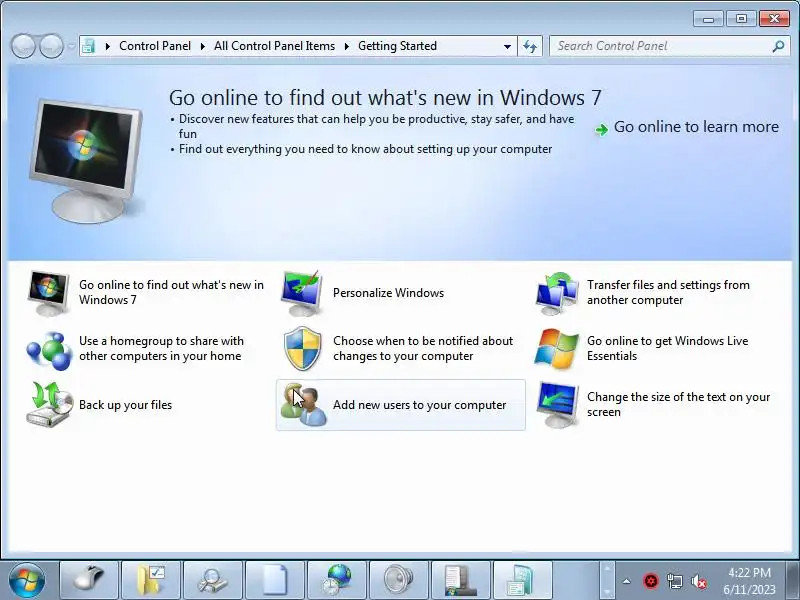The image size is (800, 600).
Task: Maximize the Getting Started window
Action: tap(741, 19)
